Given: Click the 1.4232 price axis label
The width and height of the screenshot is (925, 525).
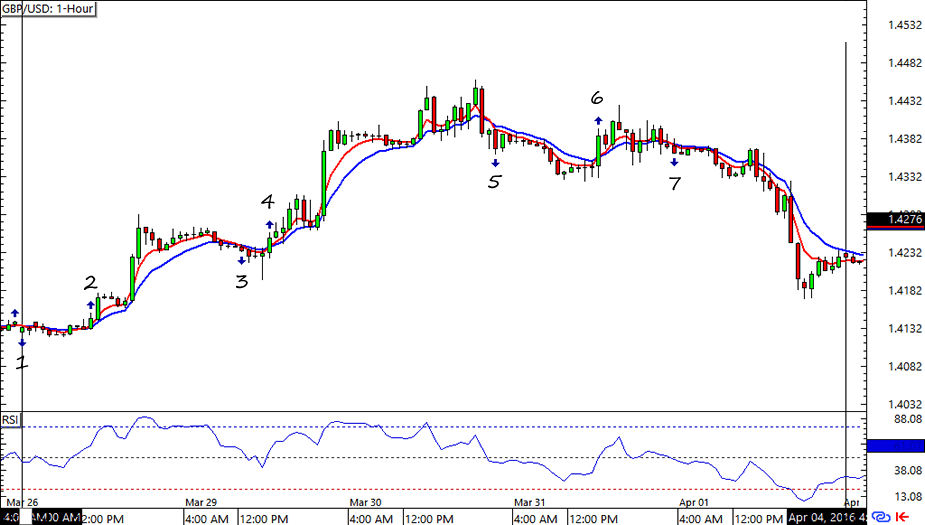Looking at the screenshot, I should (x=904, y=253).
